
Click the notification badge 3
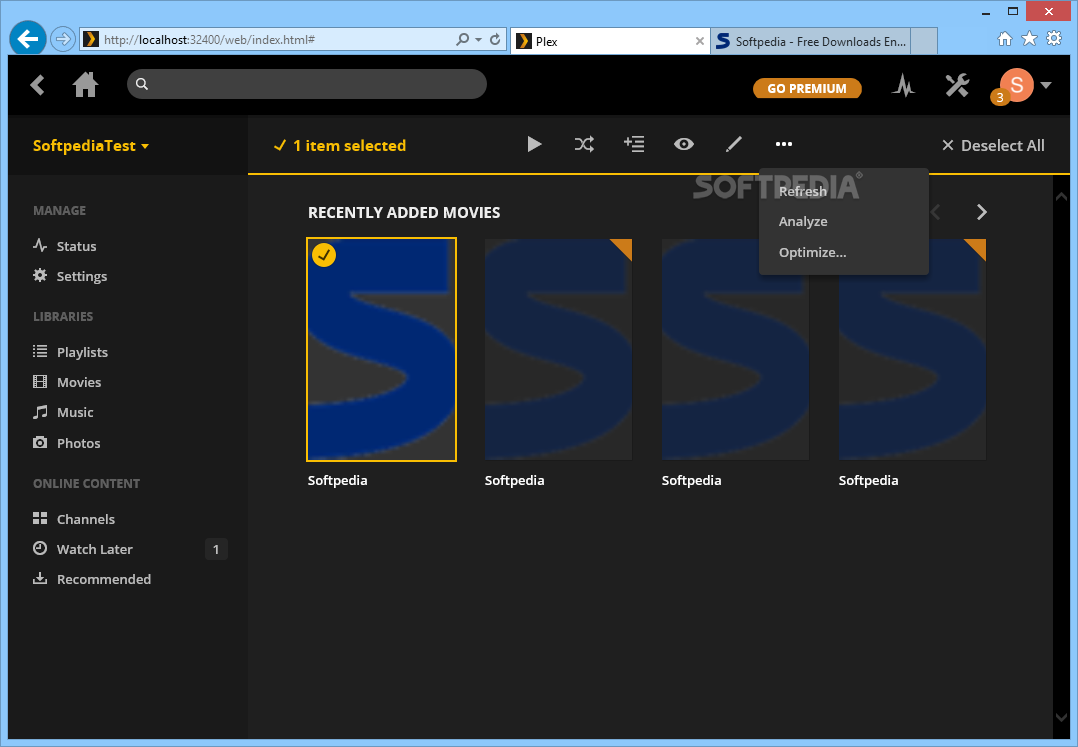click(1000, 98)
